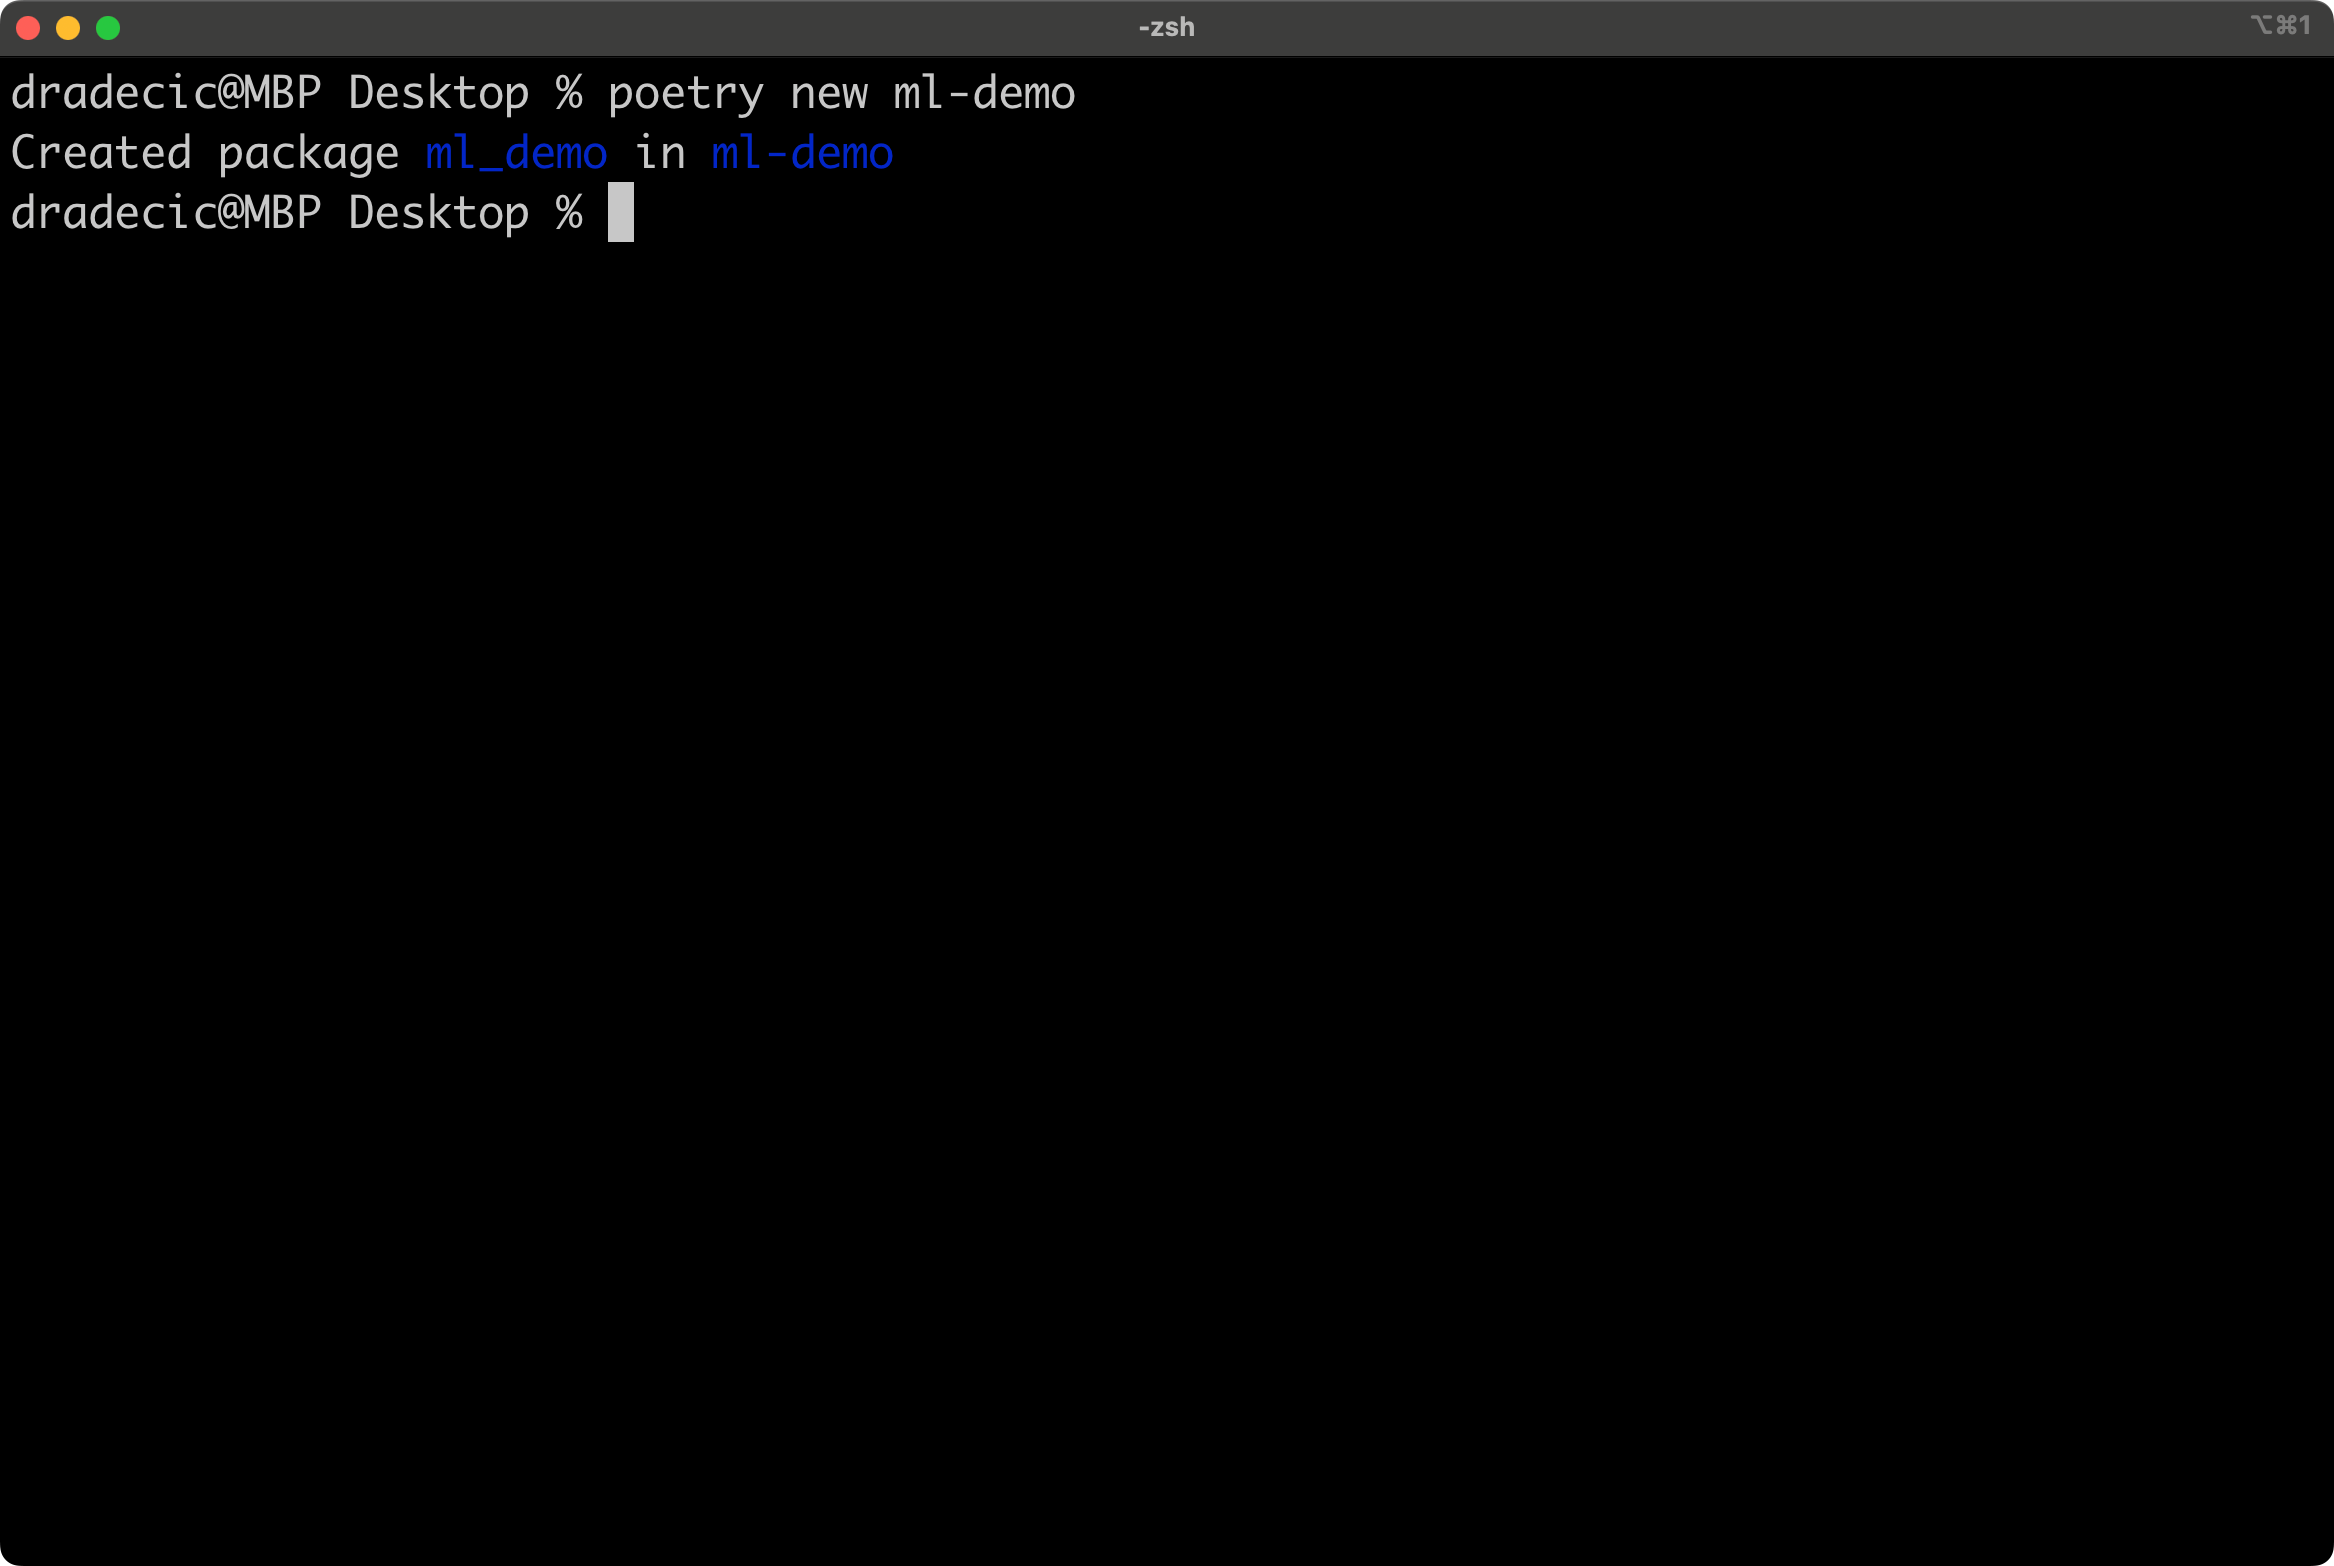Click the red close window button
2334x1566 pixels.
pyautogui.click(x=28, y=28)
